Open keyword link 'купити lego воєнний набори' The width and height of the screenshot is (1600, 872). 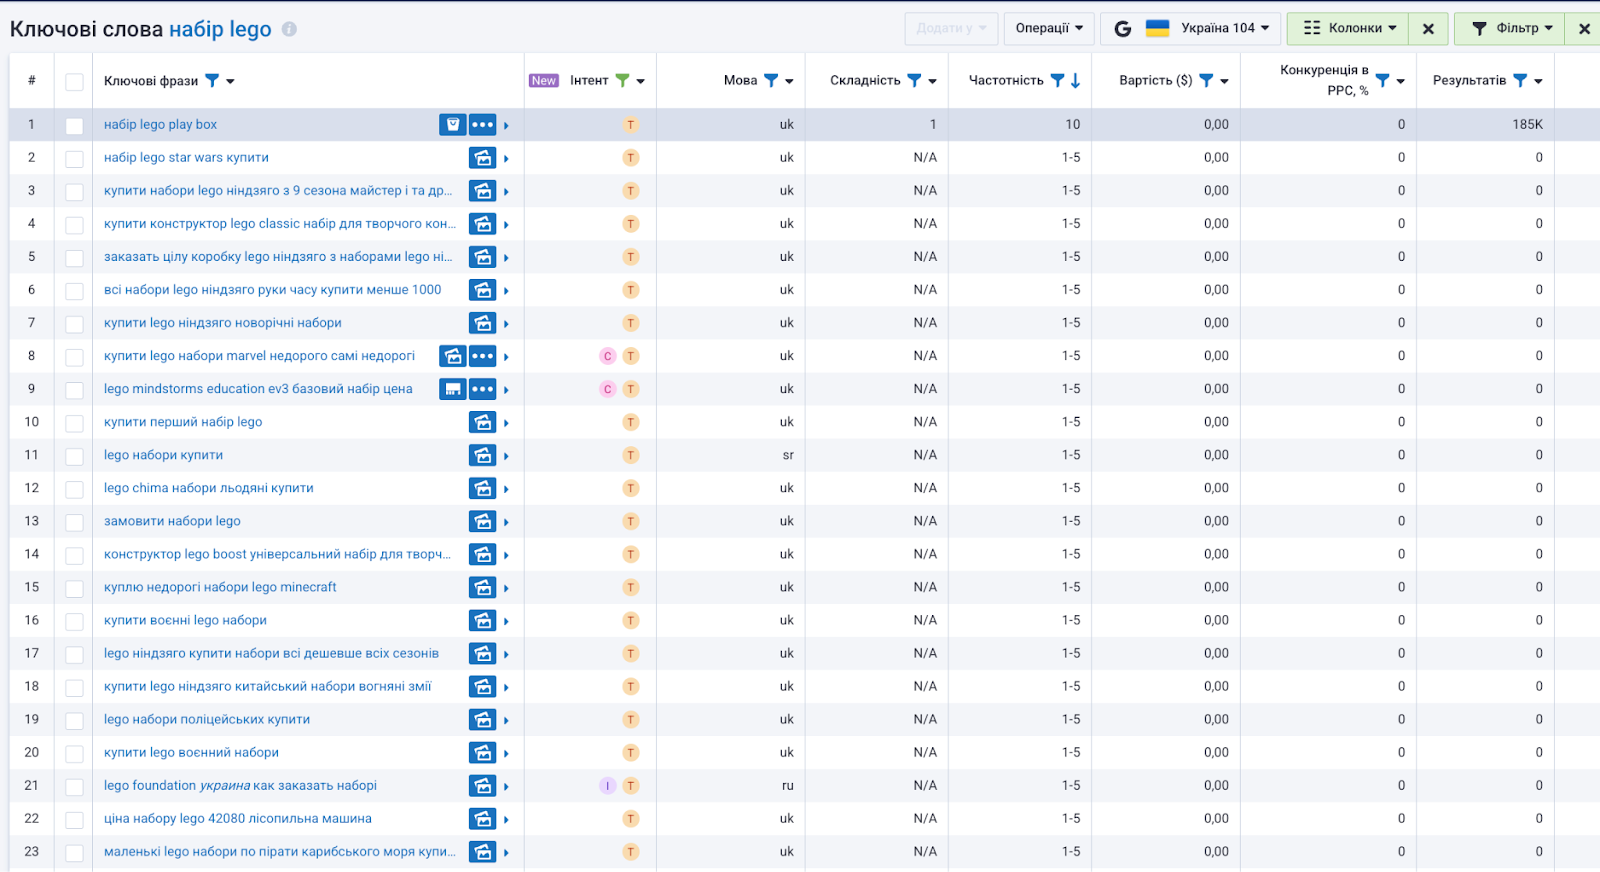pyautogui.click(x=191, y=753)
